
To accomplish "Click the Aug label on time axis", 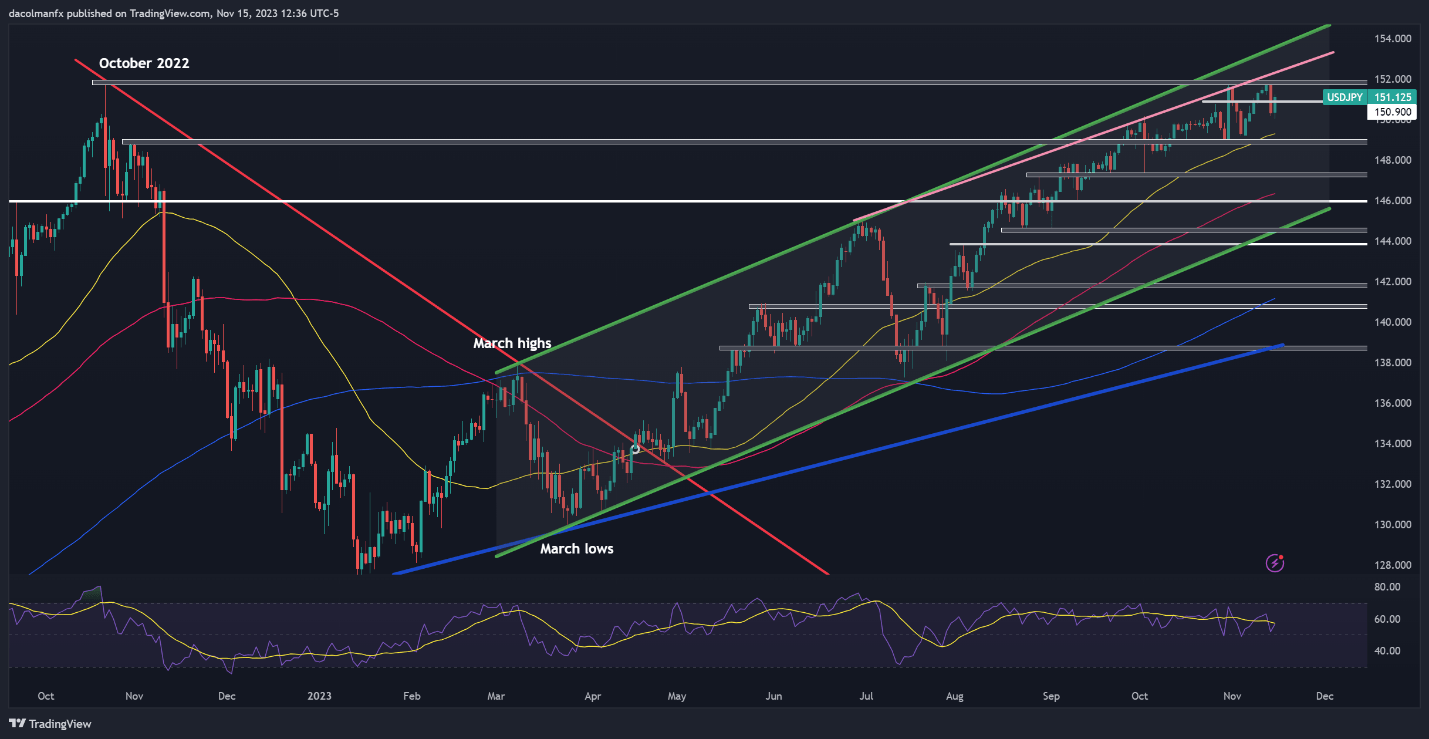I will tap(954, 694).
